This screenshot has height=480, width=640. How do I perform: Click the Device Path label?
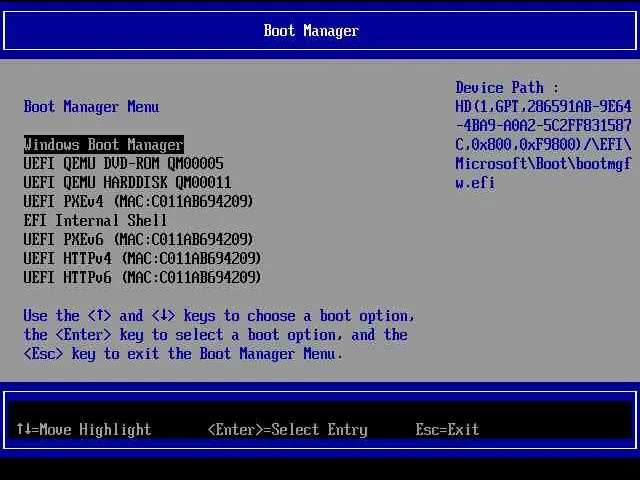tap(507, 88)
